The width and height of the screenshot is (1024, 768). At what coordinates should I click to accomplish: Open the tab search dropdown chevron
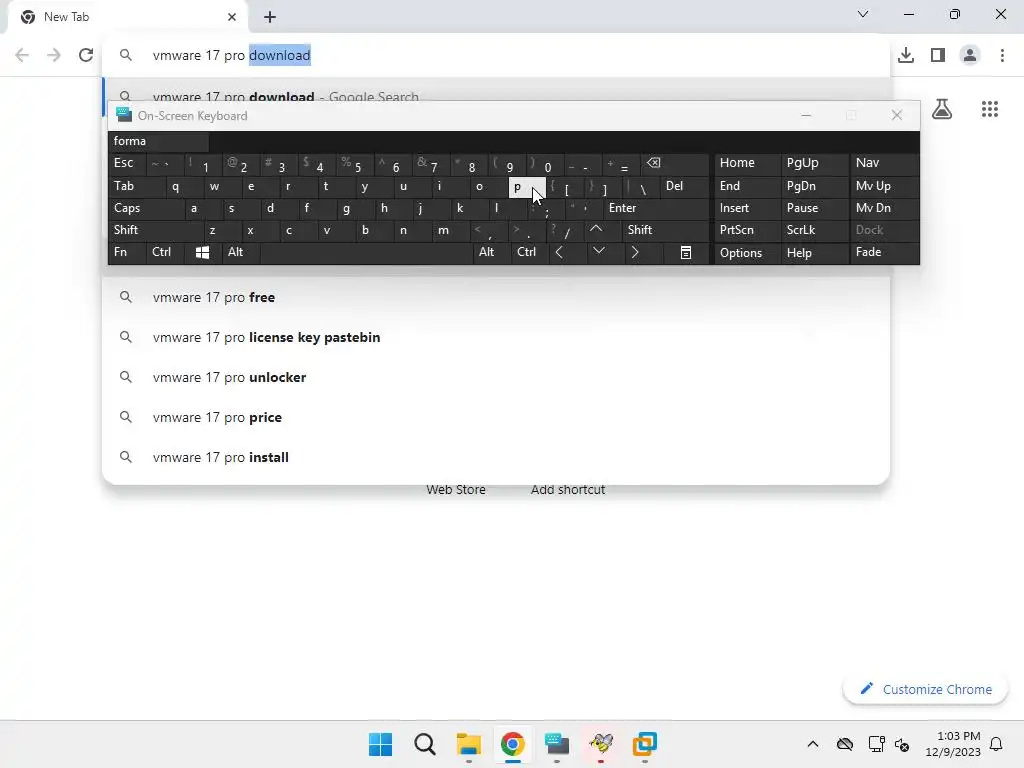(x=862, y=14)
